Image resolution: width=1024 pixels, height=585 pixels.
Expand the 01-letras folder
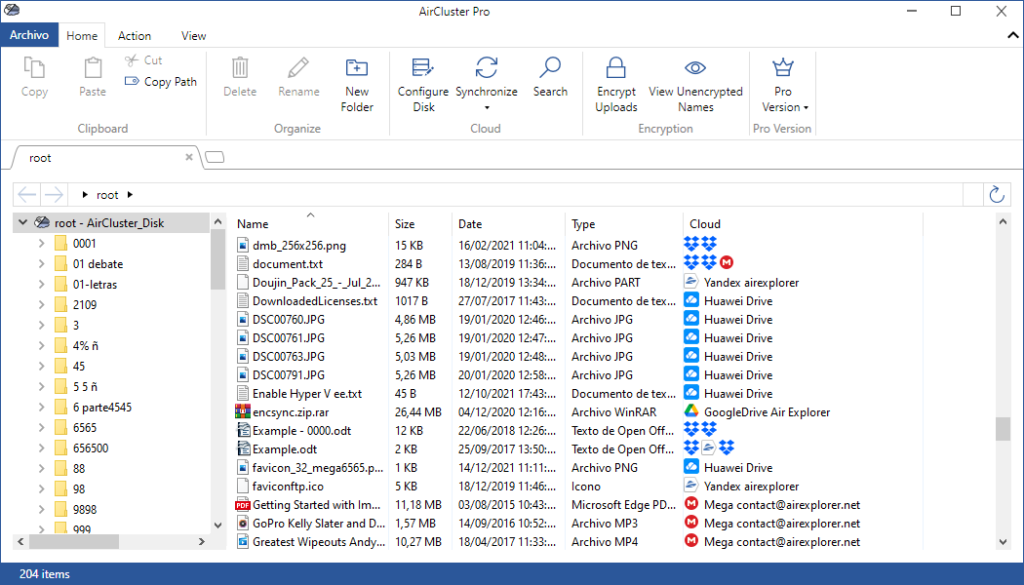(41, 285)
